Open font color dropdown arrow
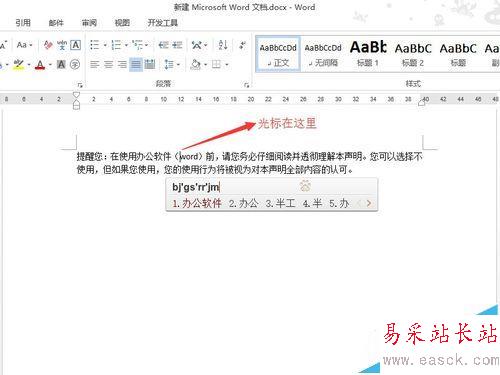The width and height of the screenshot is (500, 375). click(50, 64)
